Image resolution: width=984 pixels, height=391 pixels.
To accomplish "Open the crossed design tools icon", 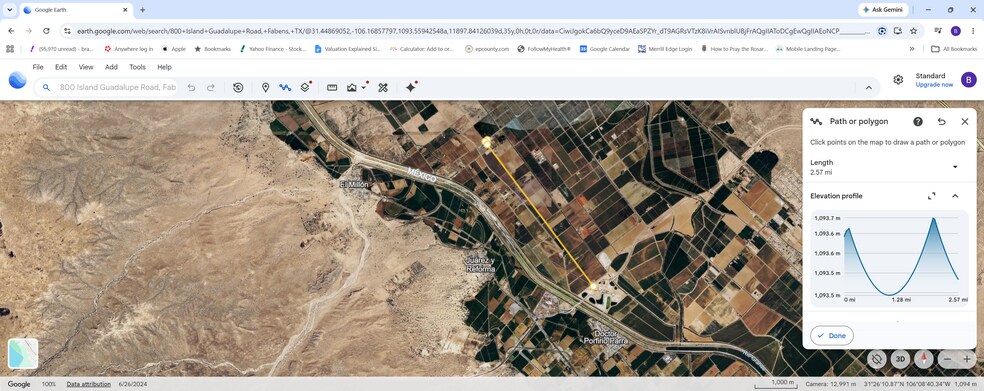I will [383, 88].
